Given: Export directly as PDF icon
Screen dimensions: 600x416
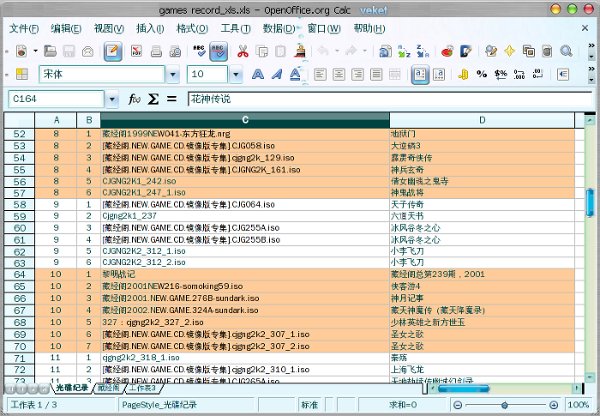Looking at the screenshot, I should coord(136,51).
